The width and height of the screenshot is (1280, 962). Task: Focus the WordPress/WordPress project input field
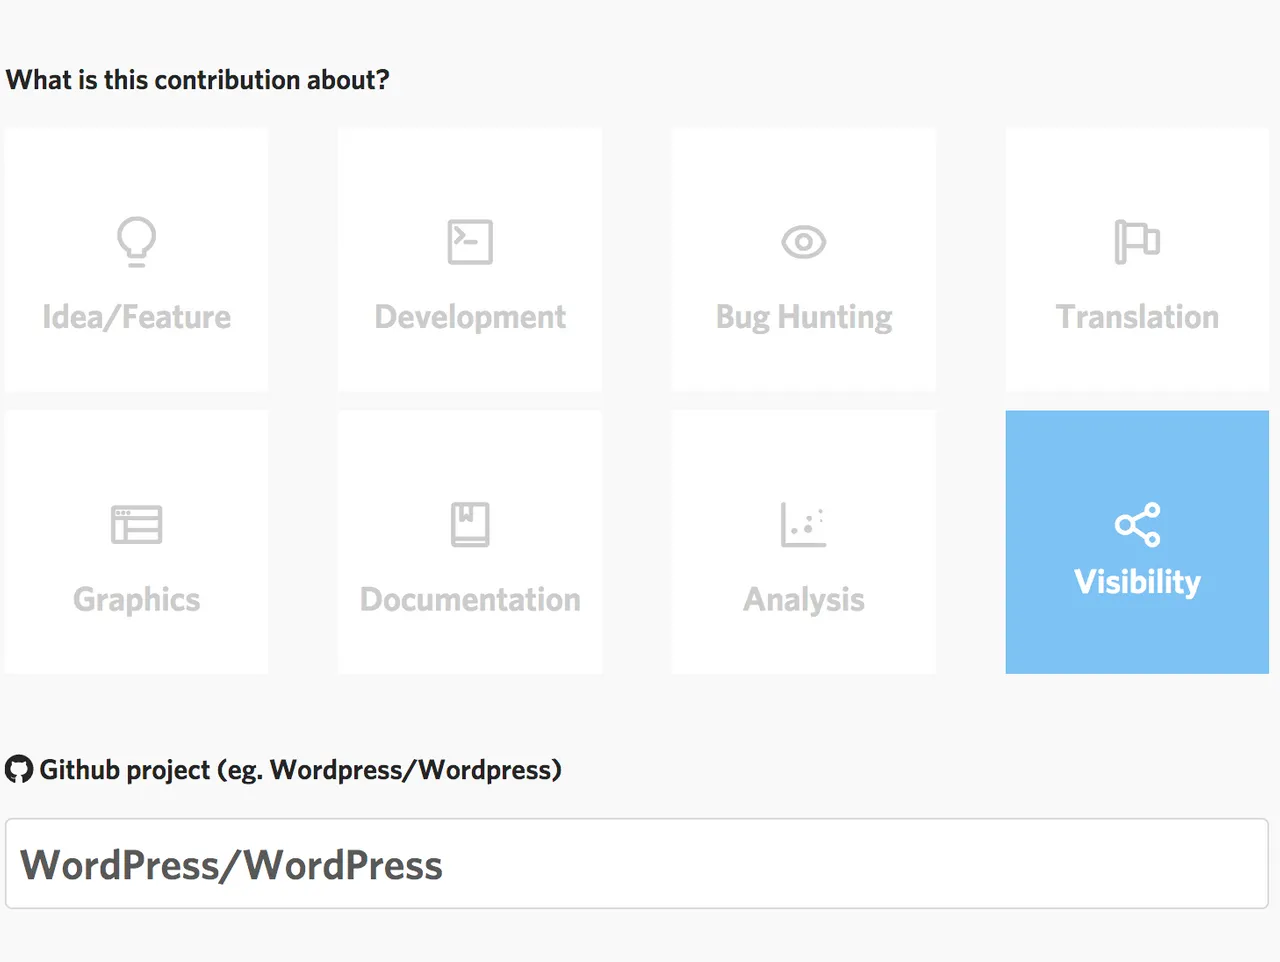tap(637, 864)
